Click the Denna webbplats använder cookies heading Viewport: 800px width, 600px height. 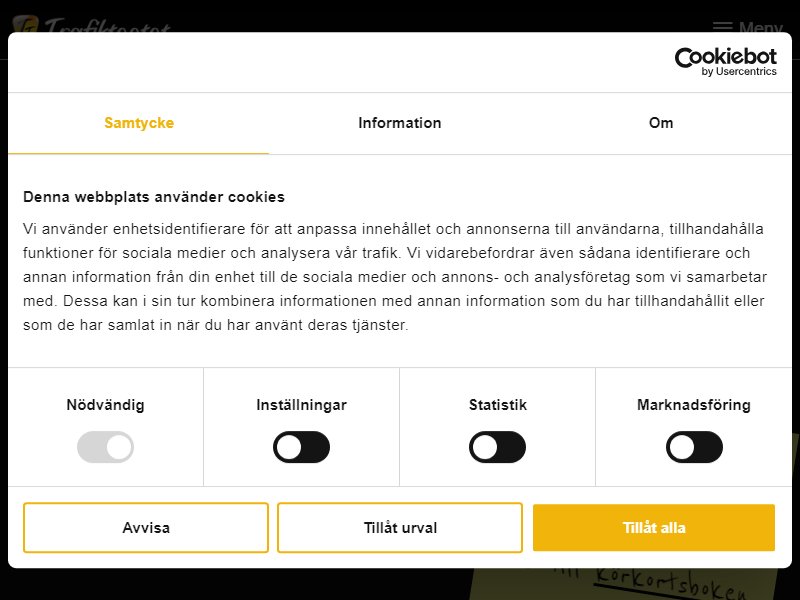click(x=154, y=197)
